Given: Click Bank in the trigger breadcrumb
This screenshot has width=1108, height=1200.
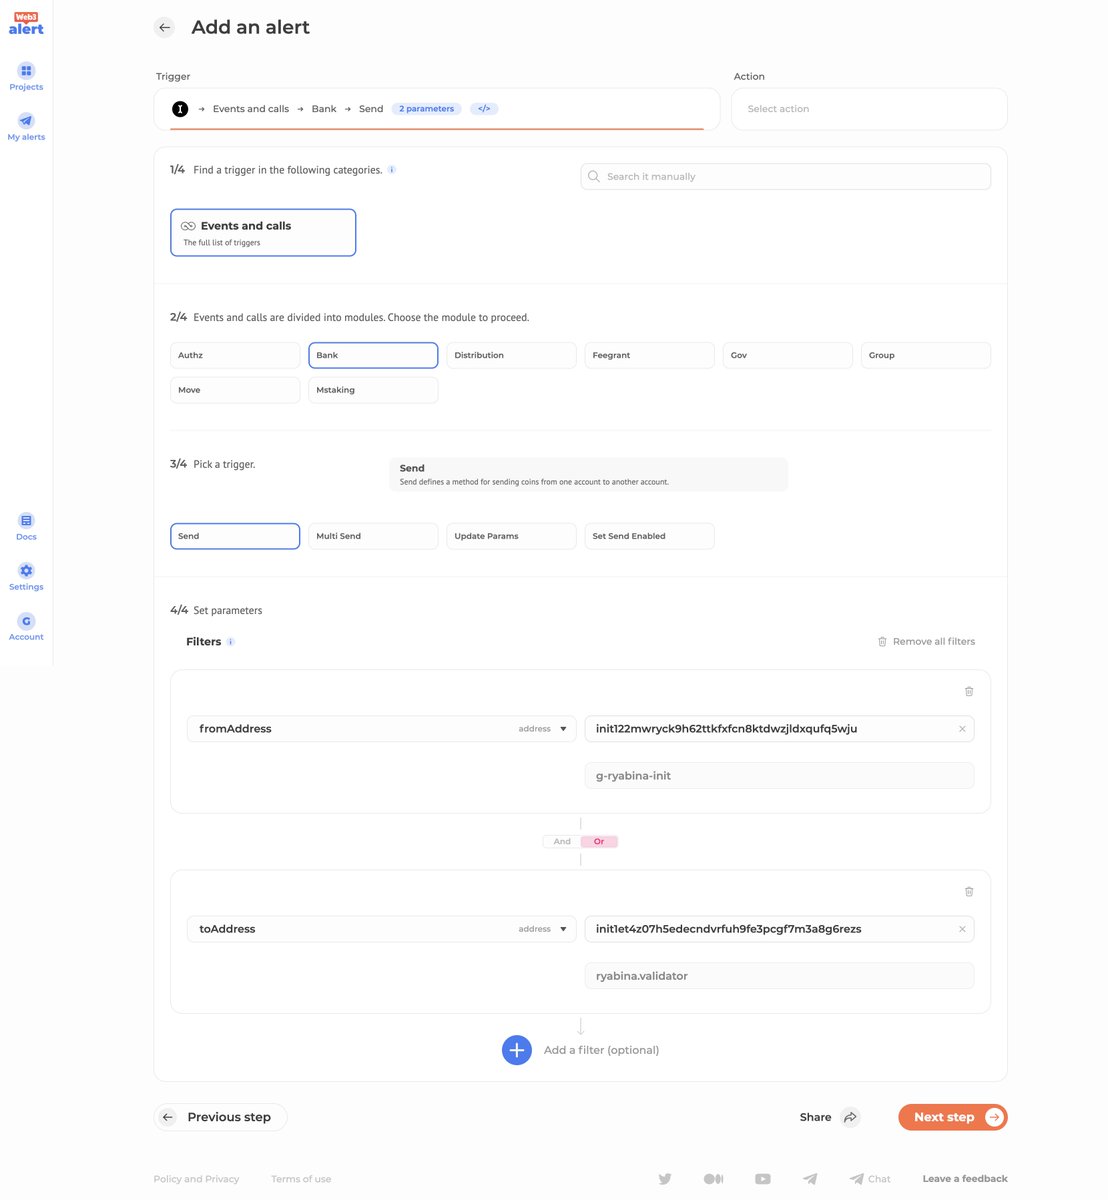Looking at the screenshot, I should pos(324,109).
